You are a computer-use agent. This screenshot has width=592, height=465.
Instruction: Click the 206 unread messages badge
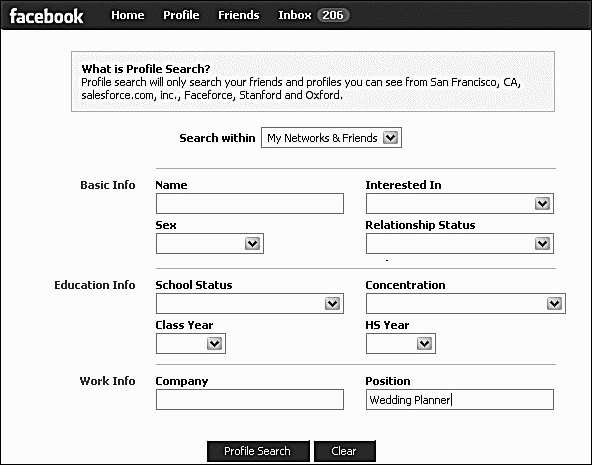[333, 15]
